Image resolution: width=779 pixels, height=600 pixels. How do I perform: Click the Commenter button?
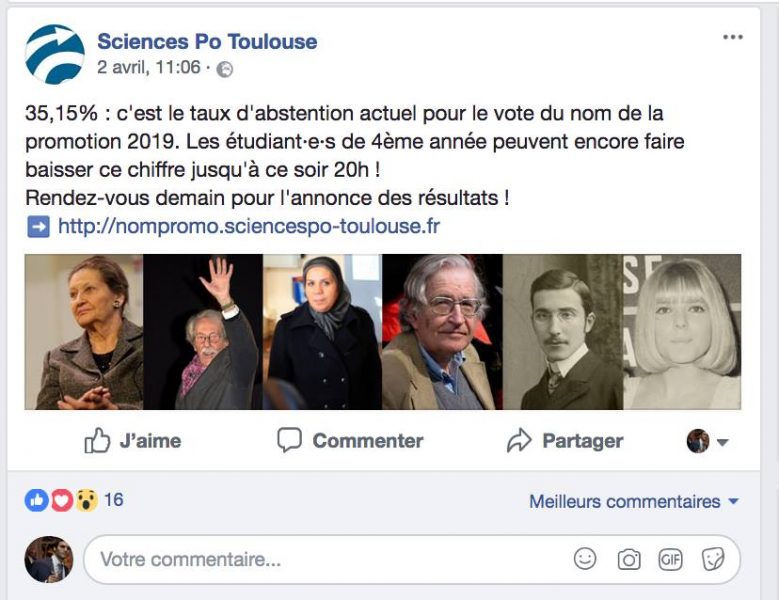point(350,441)
